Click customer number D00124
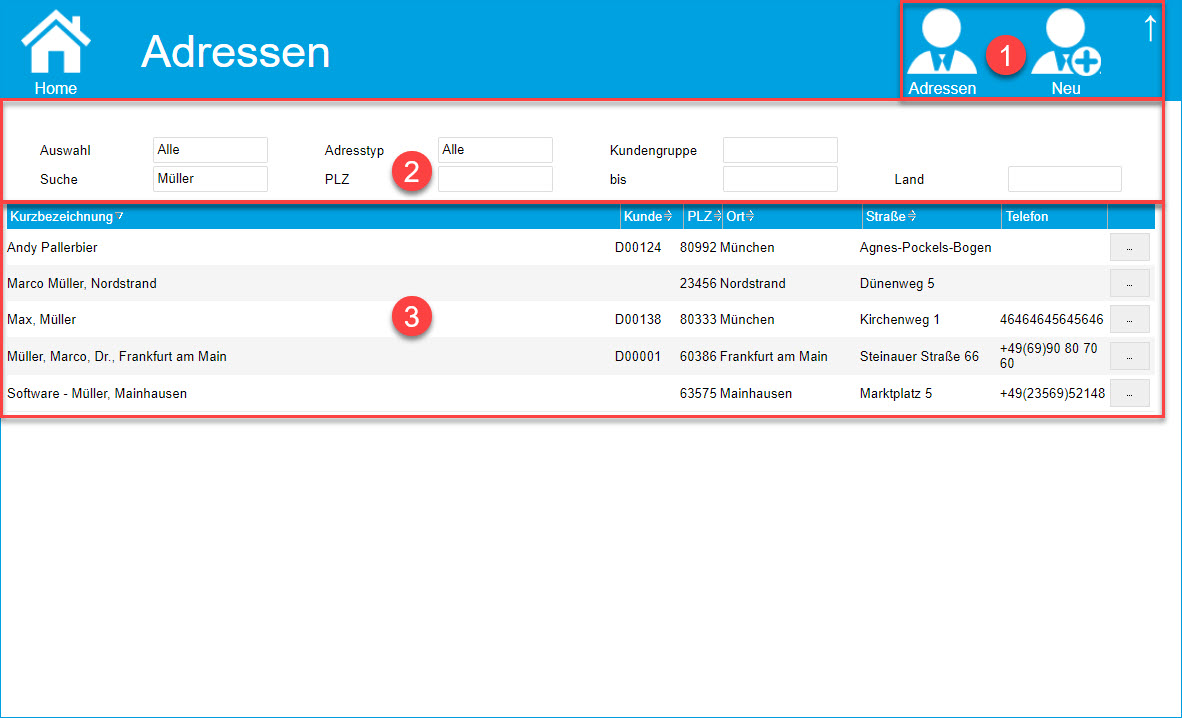The width and height of the screenshot is (1182, 718). click(638, 247)
